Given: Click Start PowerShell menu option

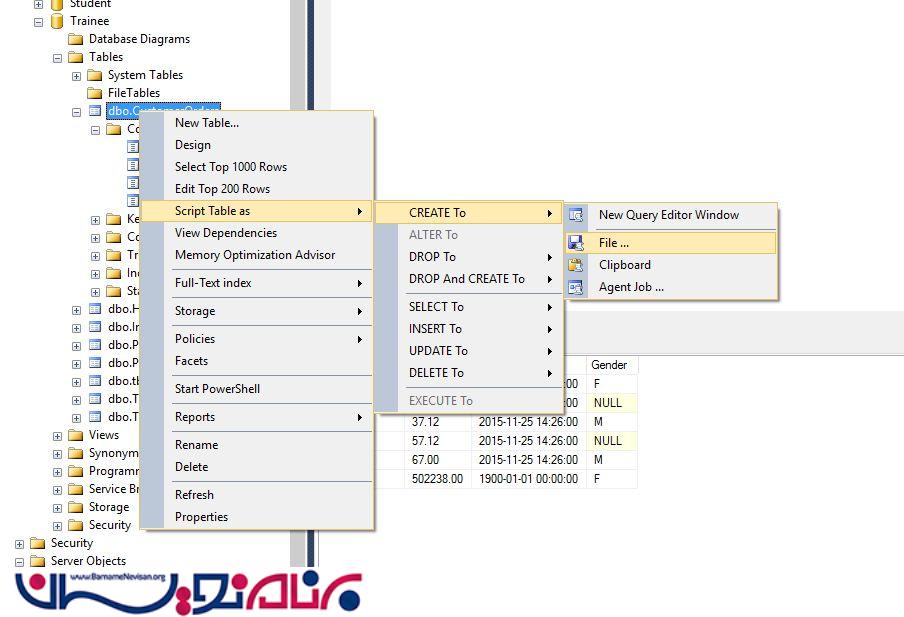Looking at the screenshot, I should tap(217, 389).
